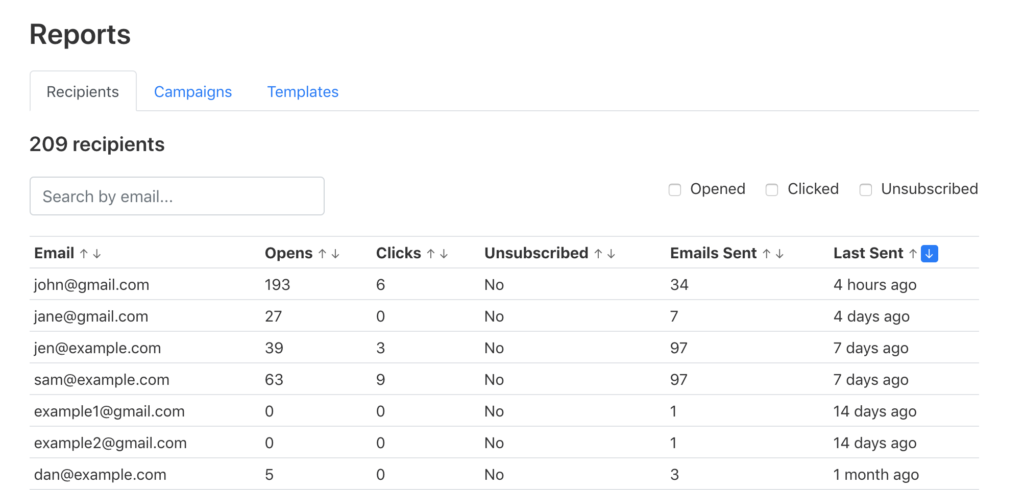
Task: Click highlighted Last Sent descending arrow
Action: tap(929, 253)
